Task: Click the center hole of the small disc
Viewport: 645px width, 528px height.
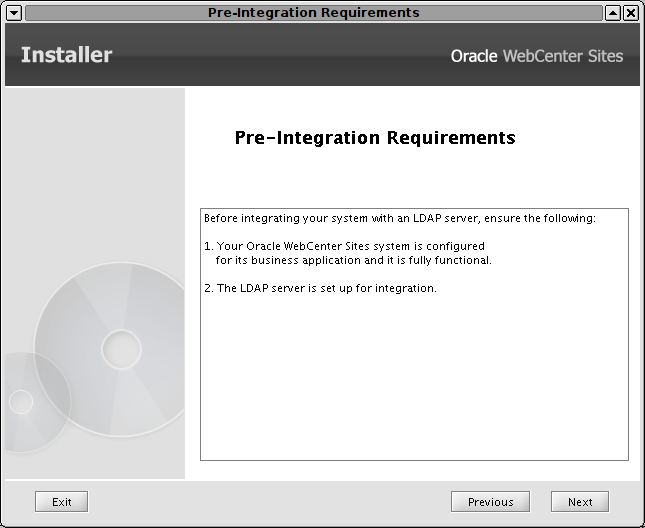Action: click(x=21, y=402)
